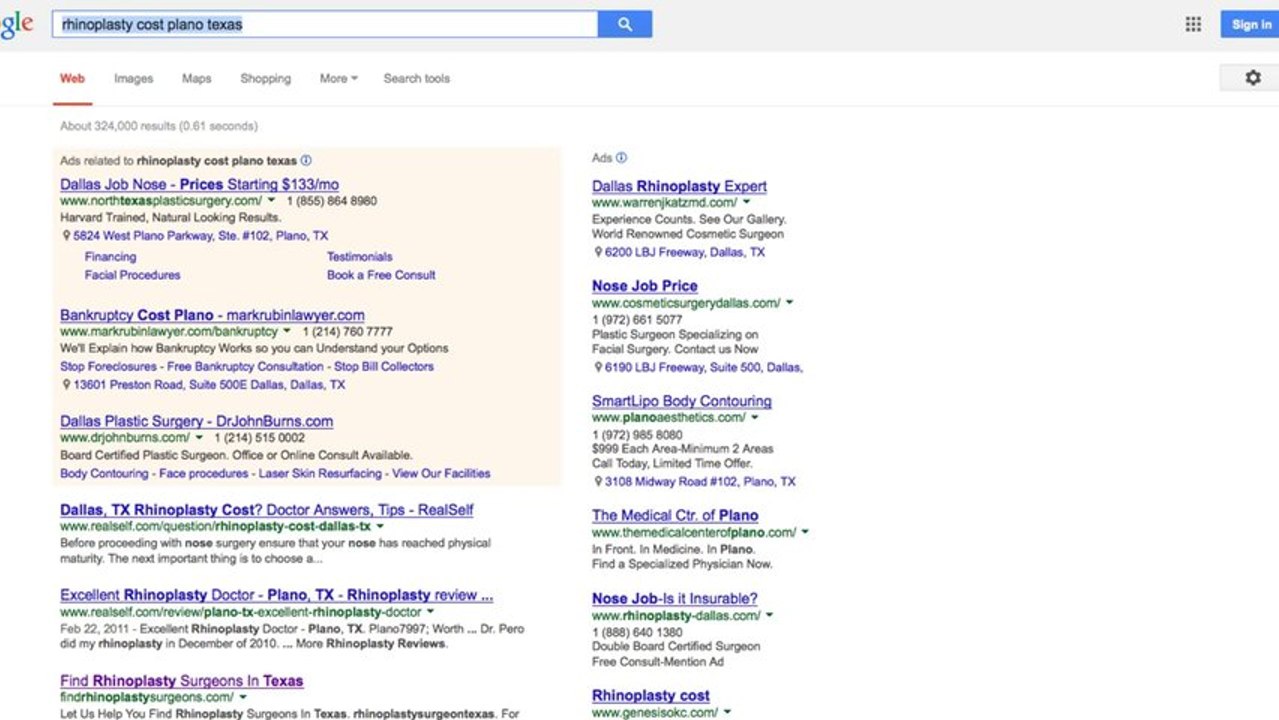Expand arrow next to genesisokc.com URL
1279x720 pixels.
click(x=727, y=713)
